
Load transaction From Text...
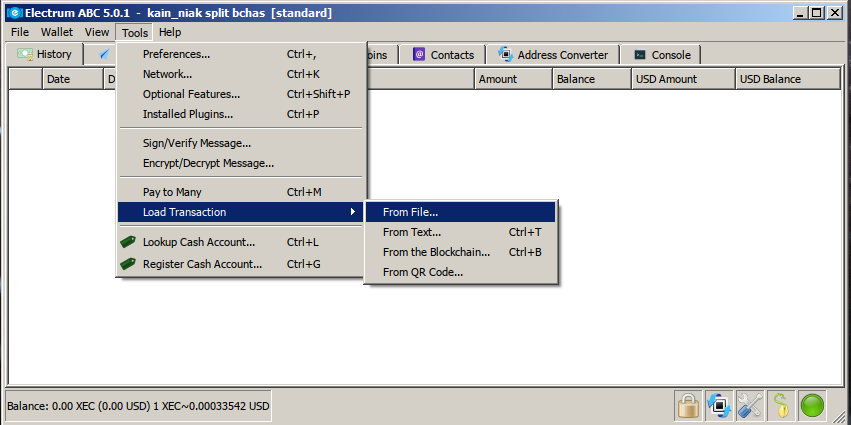pyautogui.click(x=461, y=232)
